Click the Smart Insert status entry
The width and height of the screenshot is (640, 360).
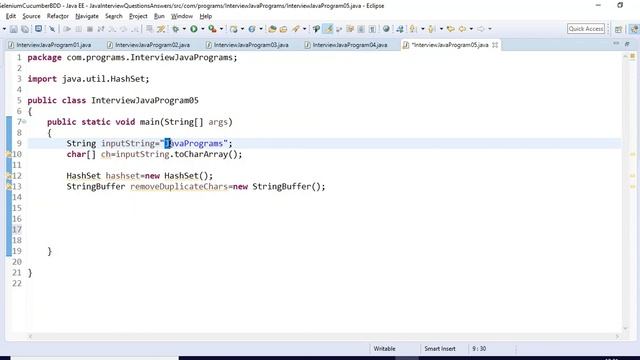(x=440, y=349)
